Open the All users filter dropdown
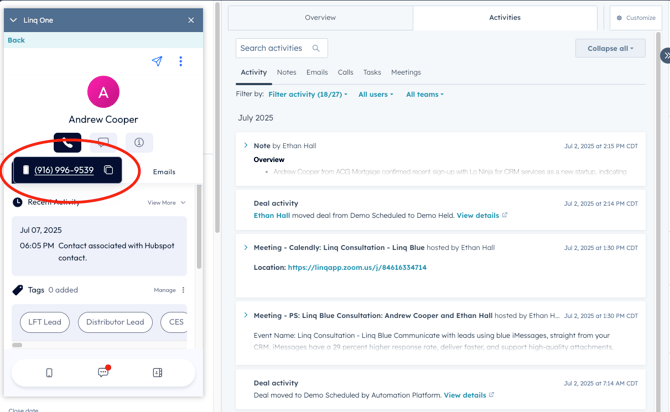 click(x=376, y=94)
